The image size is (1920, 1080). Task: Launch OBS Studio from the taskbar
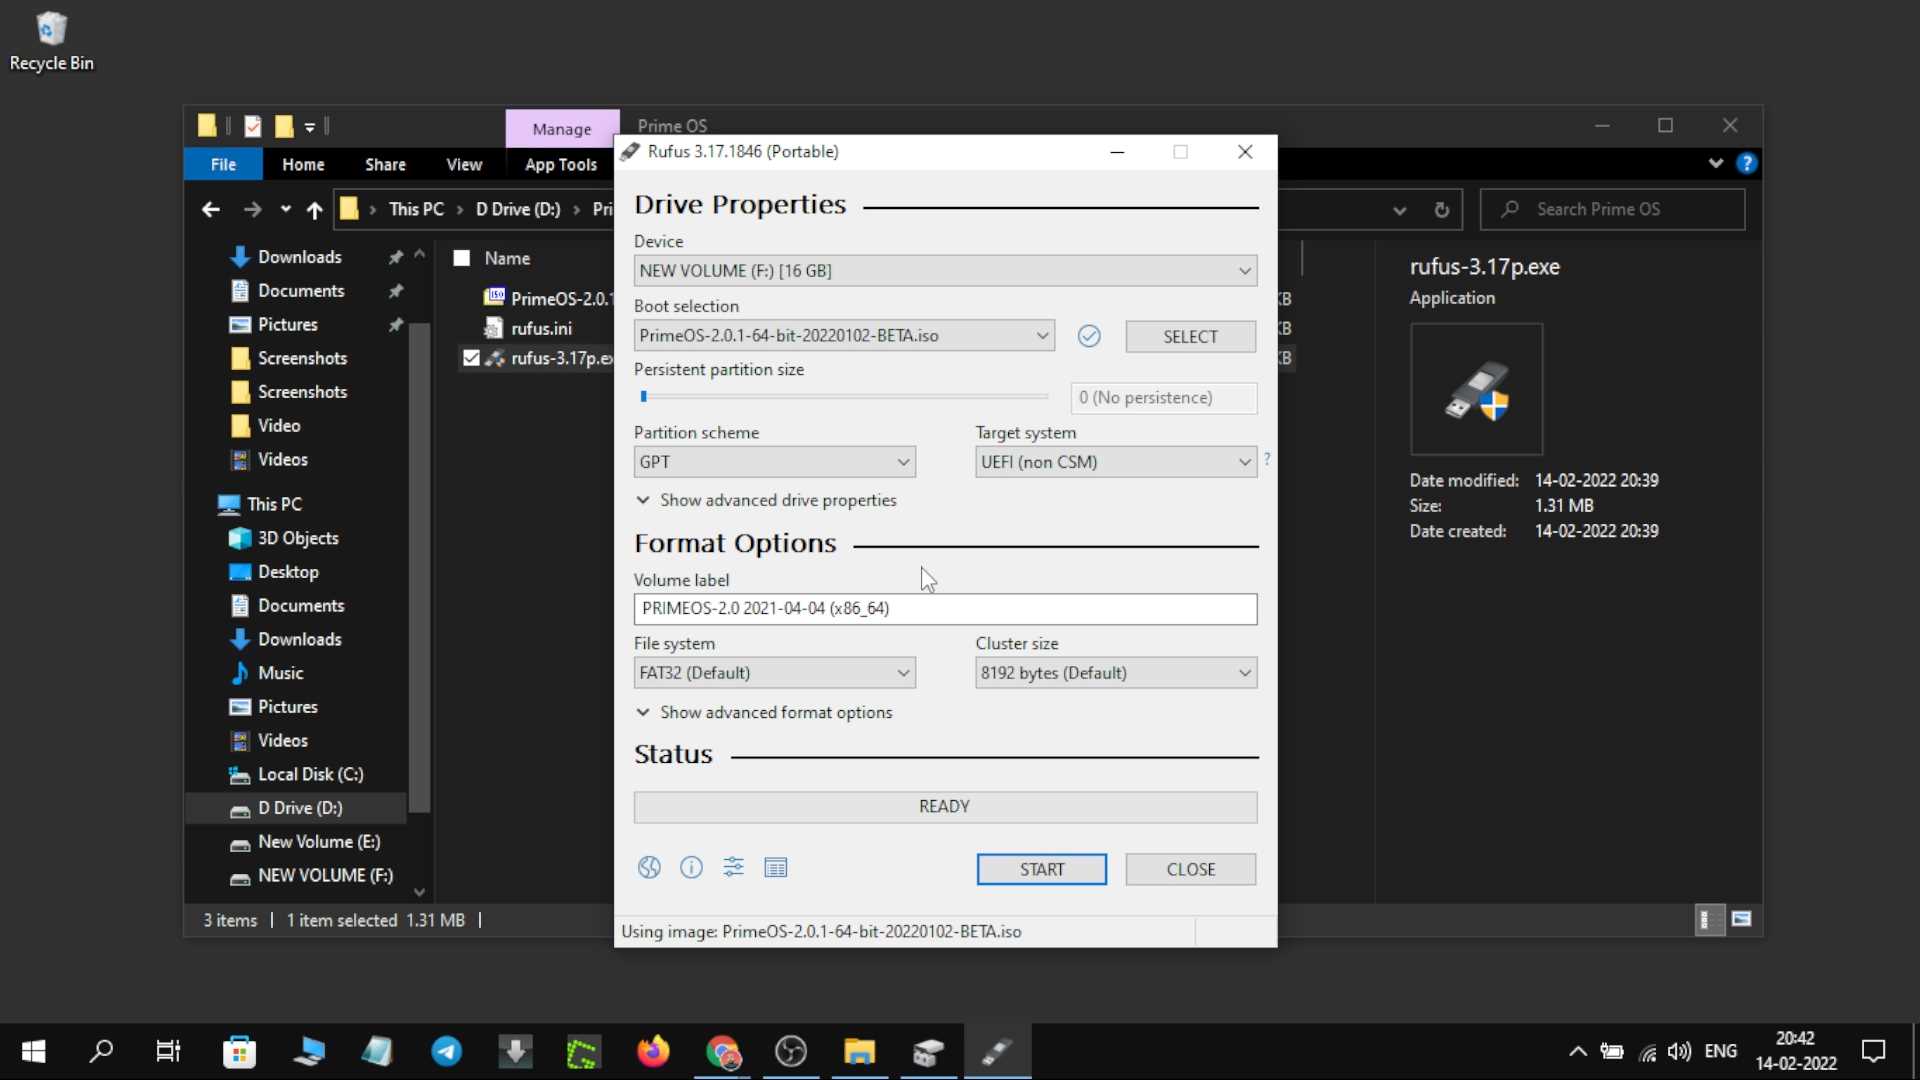coord(791,1051)
